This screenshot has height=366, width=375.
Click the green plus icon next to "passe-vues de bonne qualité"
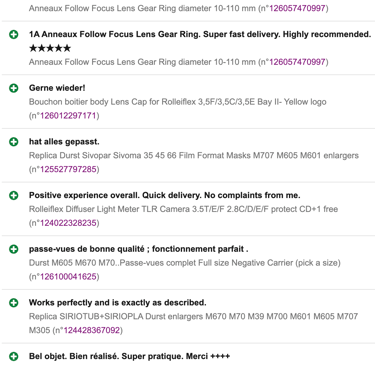(14, 249)
